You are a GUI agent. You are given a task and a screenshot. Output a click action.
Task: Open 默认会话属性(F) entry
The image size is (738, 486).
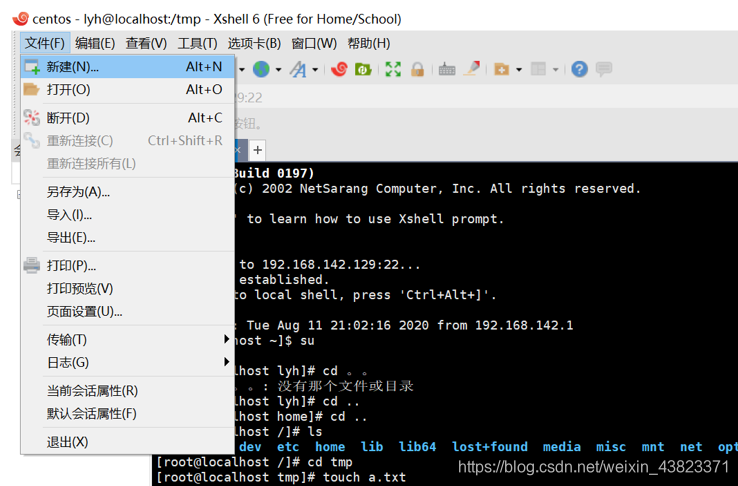pos(128,414)
